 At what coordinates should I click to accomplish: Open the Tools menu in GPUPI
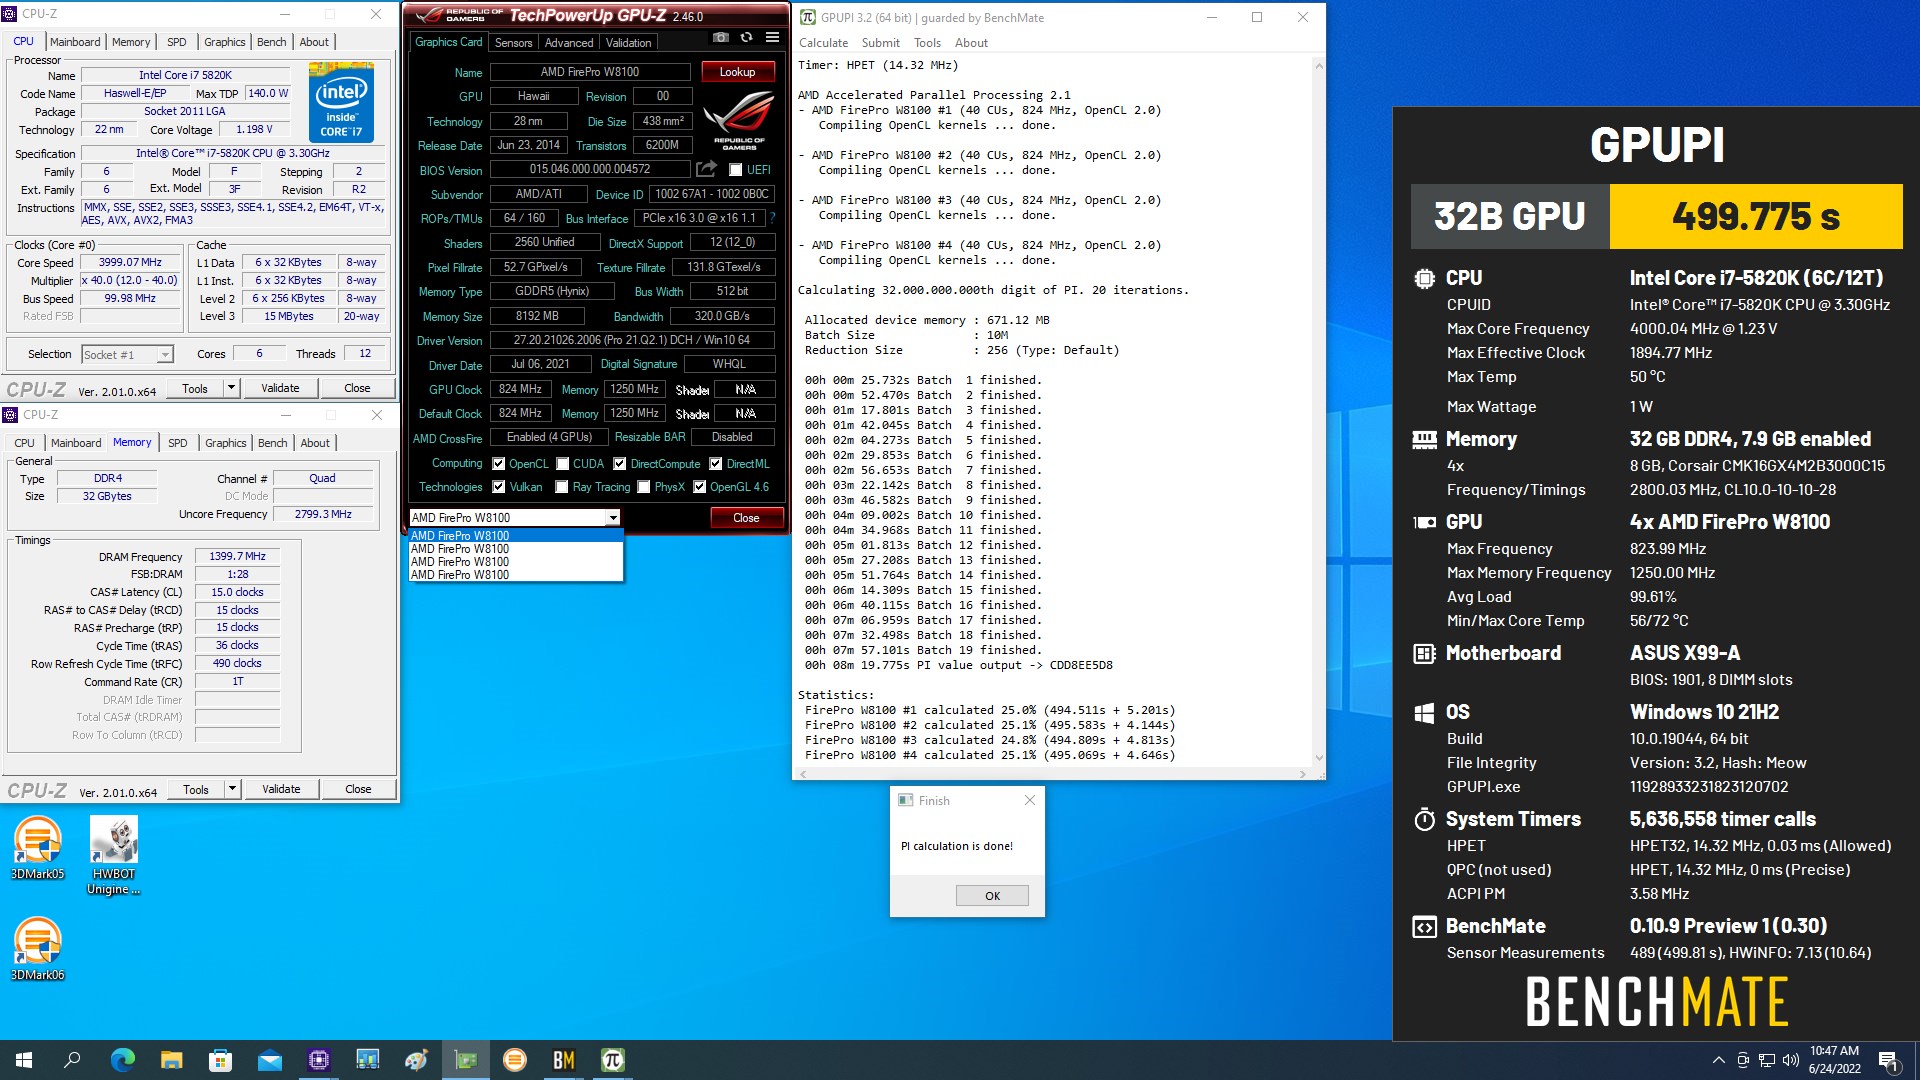click(927, 43)
